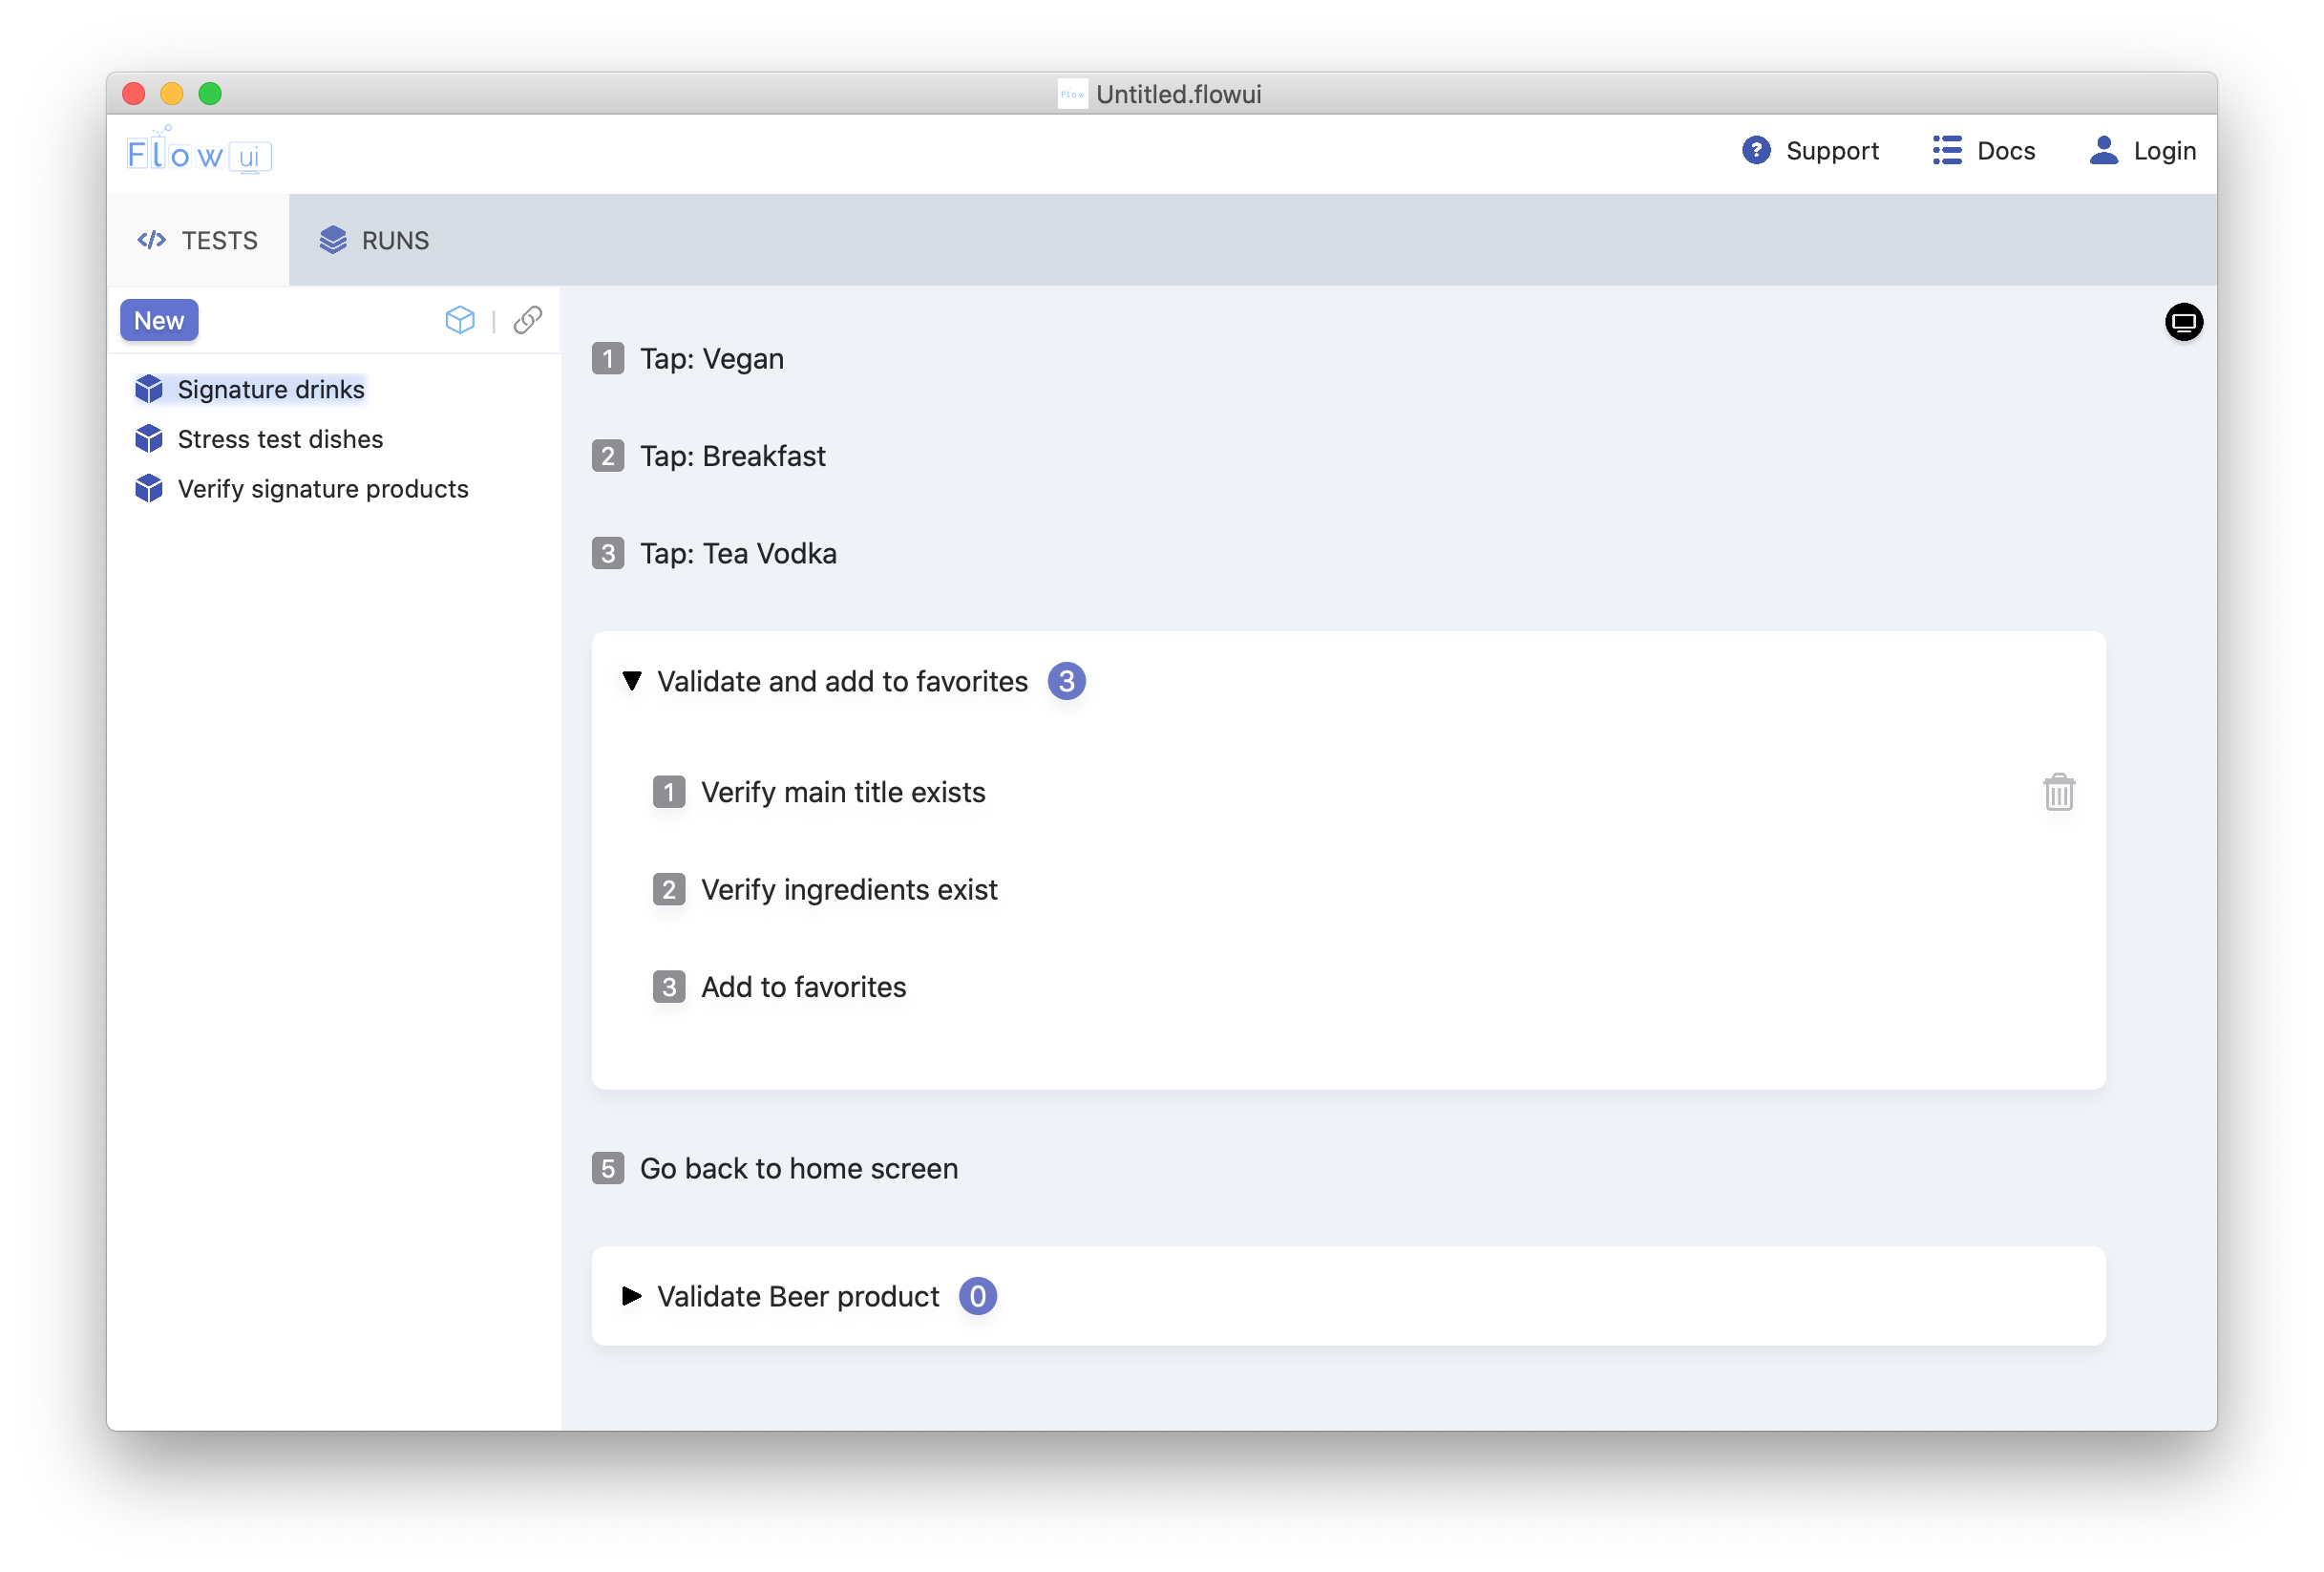This screenshot has width=2324, height=1572.
Task: Click trash icon for Verify main title
Action: point(2058,792)
